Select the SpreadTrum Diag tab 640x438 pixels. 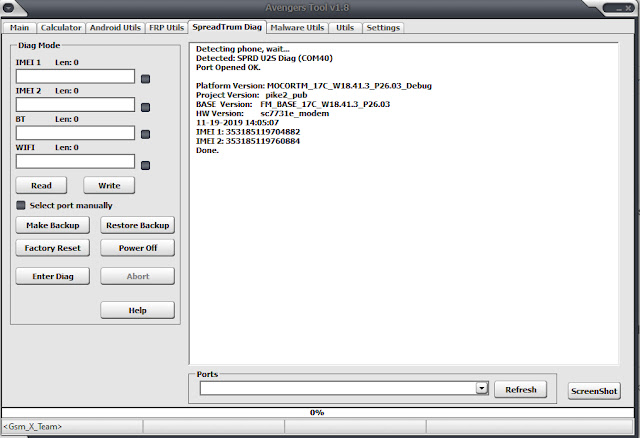coord(227,27)
